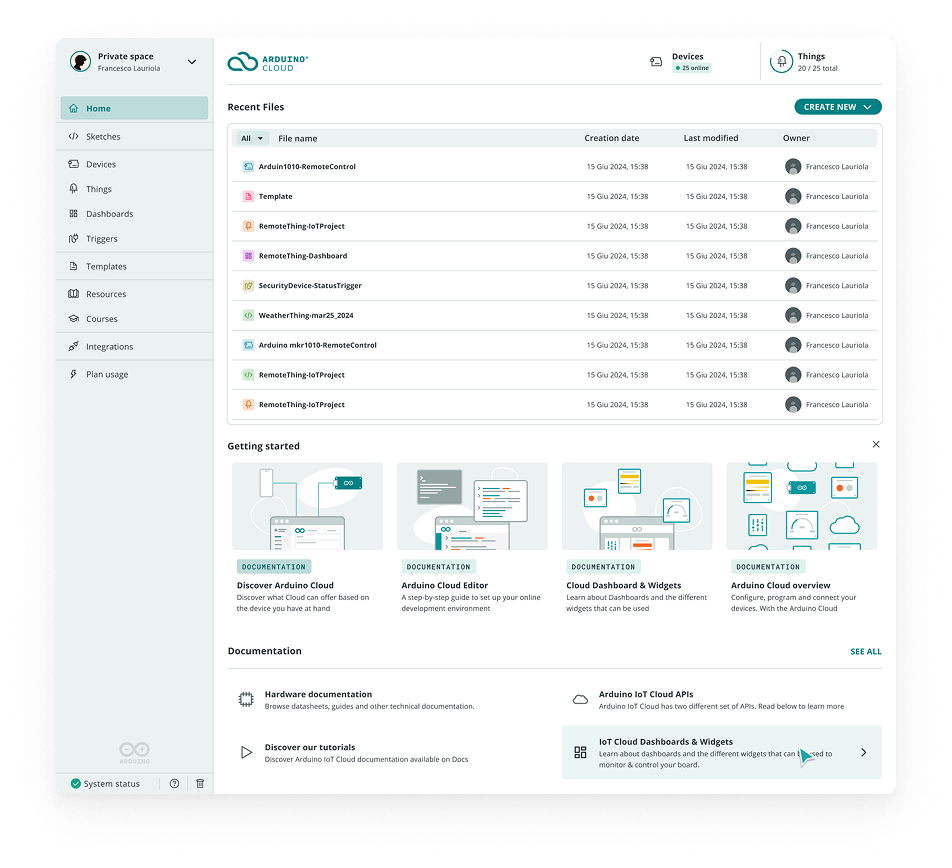This screenshot has width=952, height=868.
Task: Expand the Private space switcher chevron
Action: [192, 62]
